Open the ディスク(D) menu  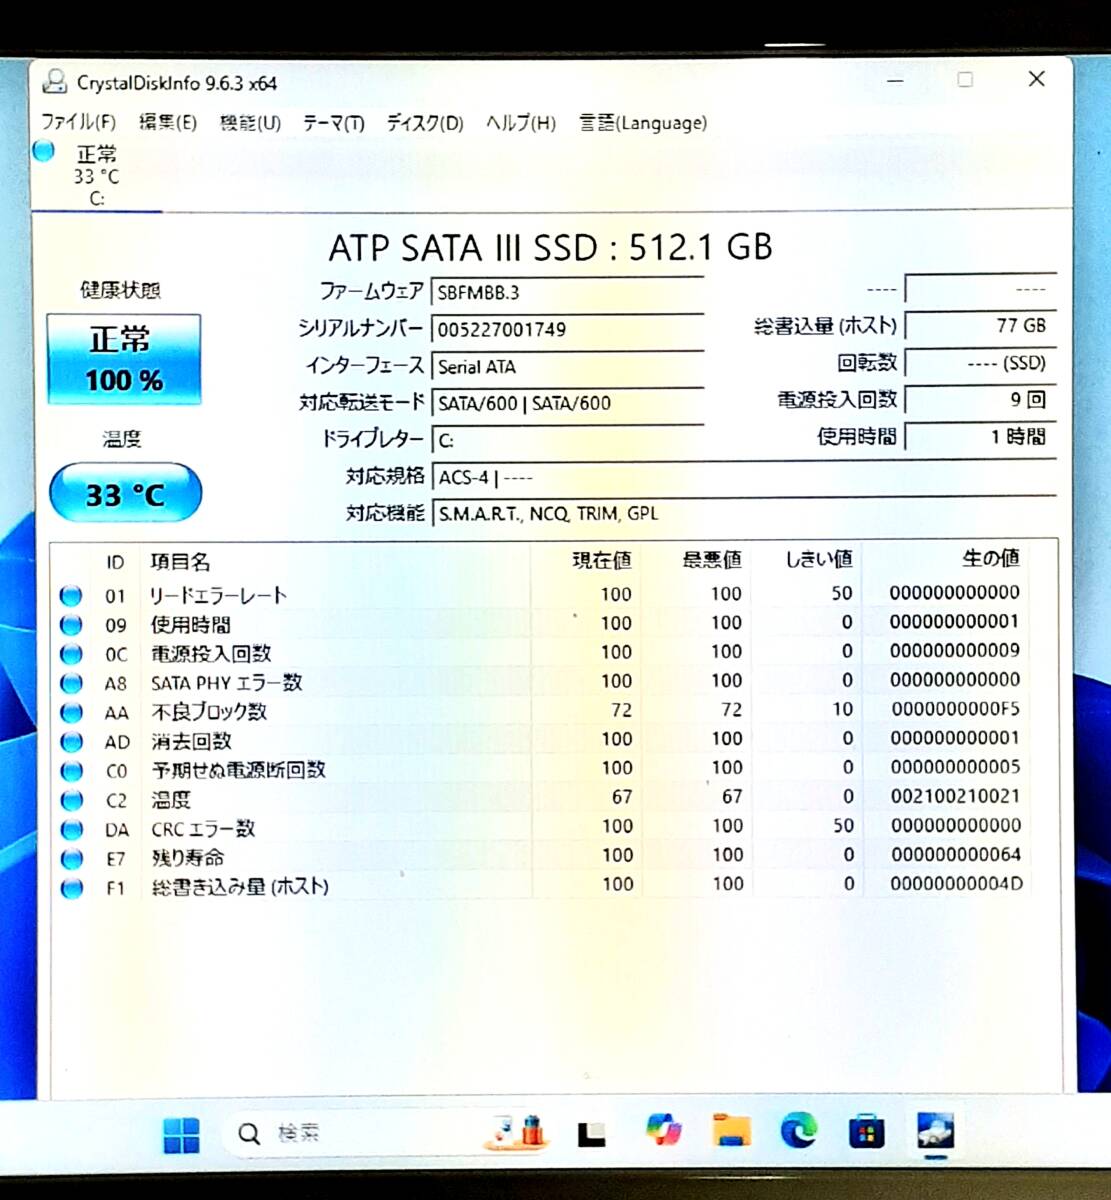425,123
